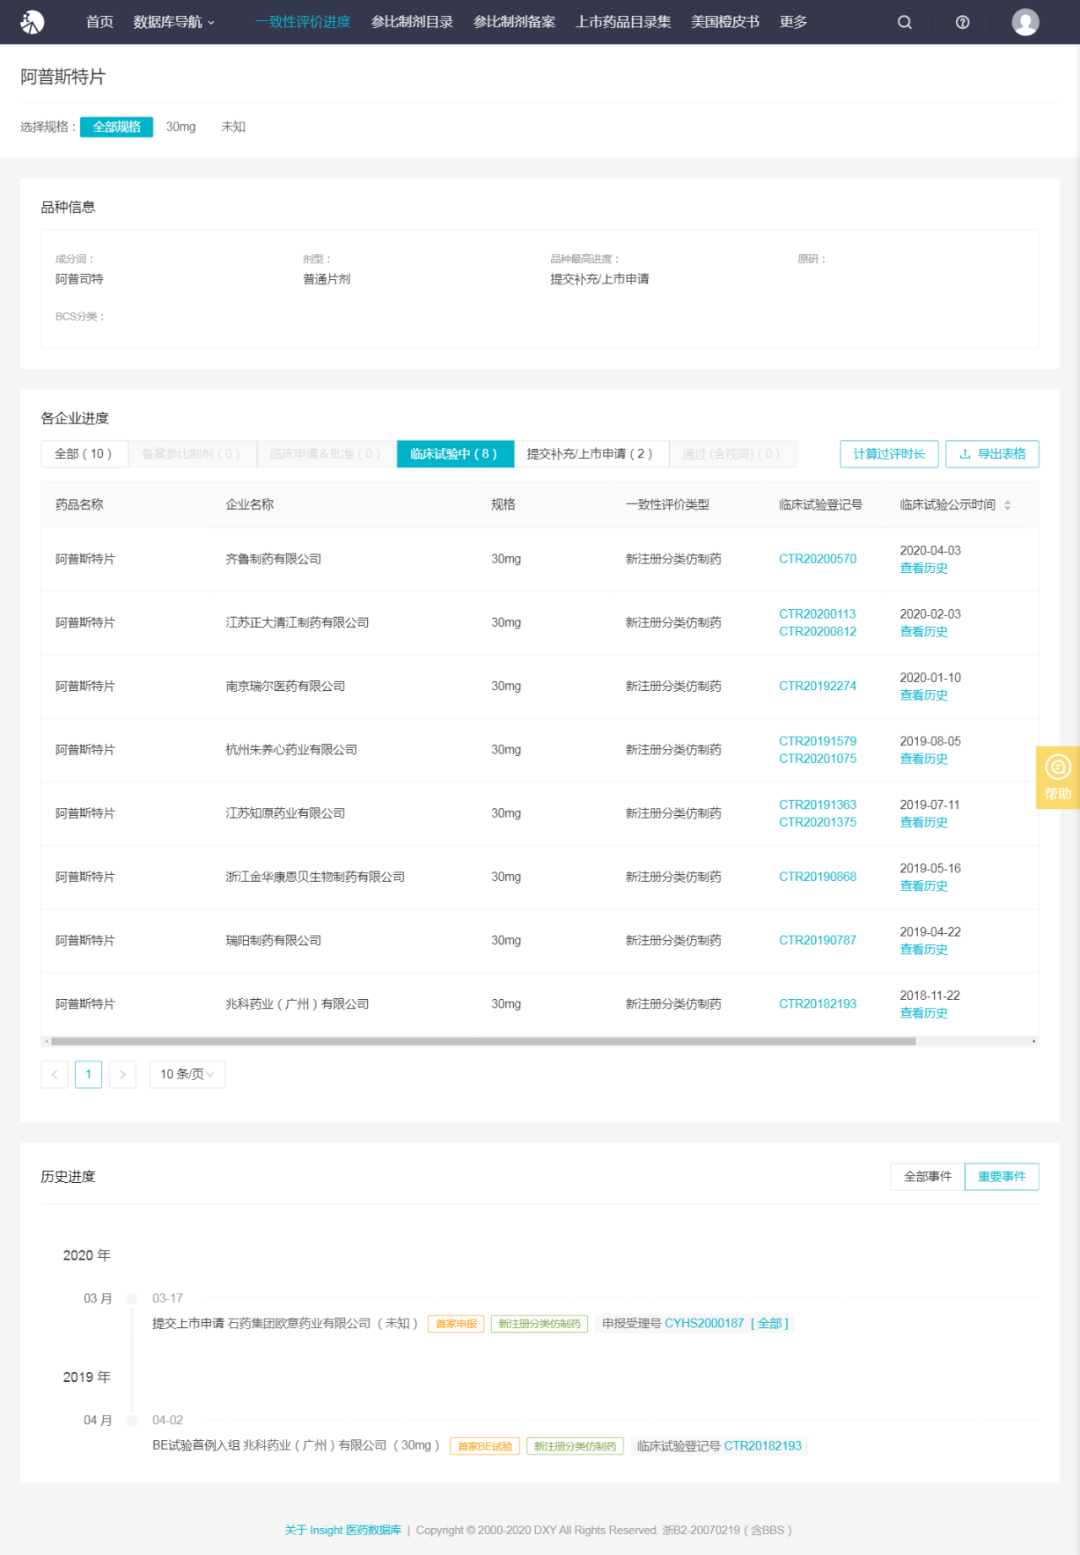The width and height of the screenshot is (1080, 1555).
Task: Go to 首页 in the navigation bar
Action: tap(99, 22)
